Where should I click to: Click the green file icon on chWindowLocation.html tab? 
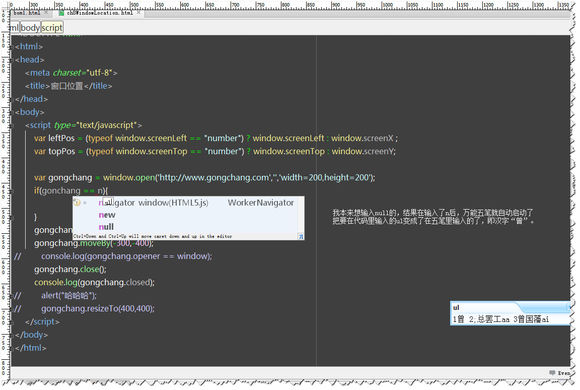tap(61, 13)
